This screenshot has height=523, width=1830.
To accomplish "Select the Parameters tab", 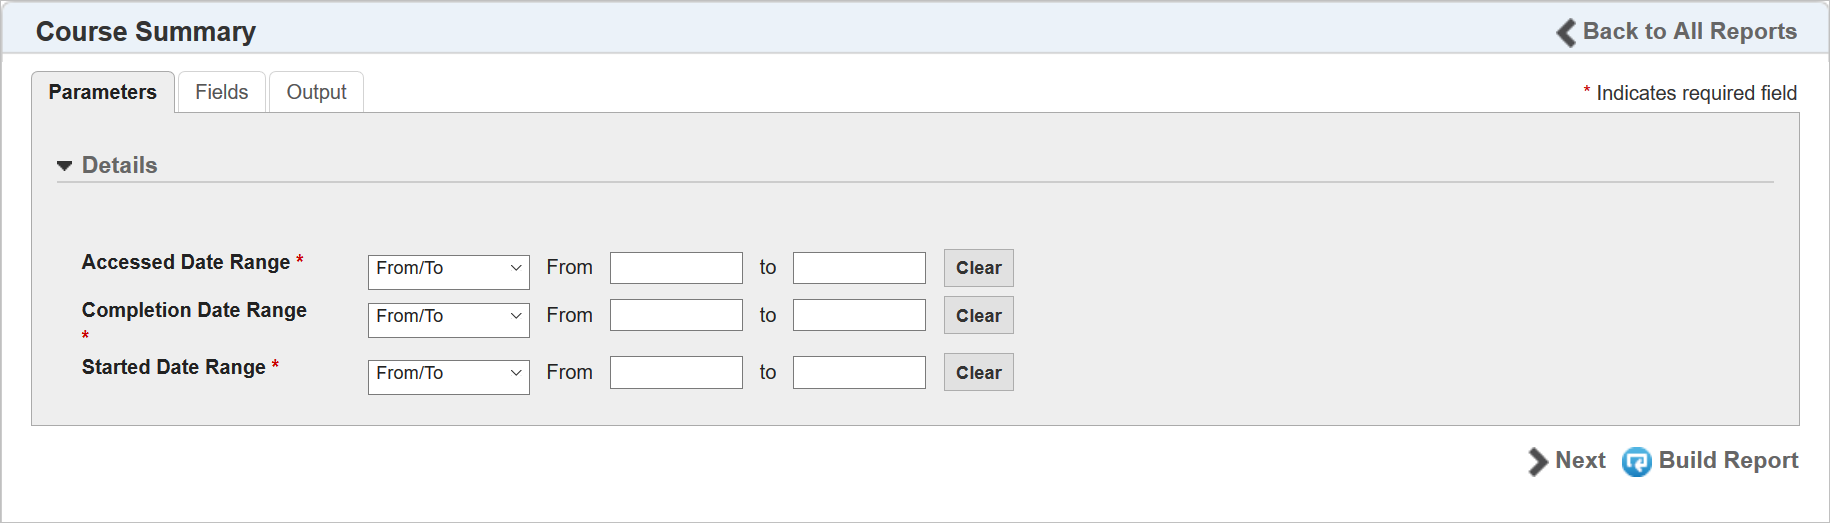I will (x=102, y=92).
